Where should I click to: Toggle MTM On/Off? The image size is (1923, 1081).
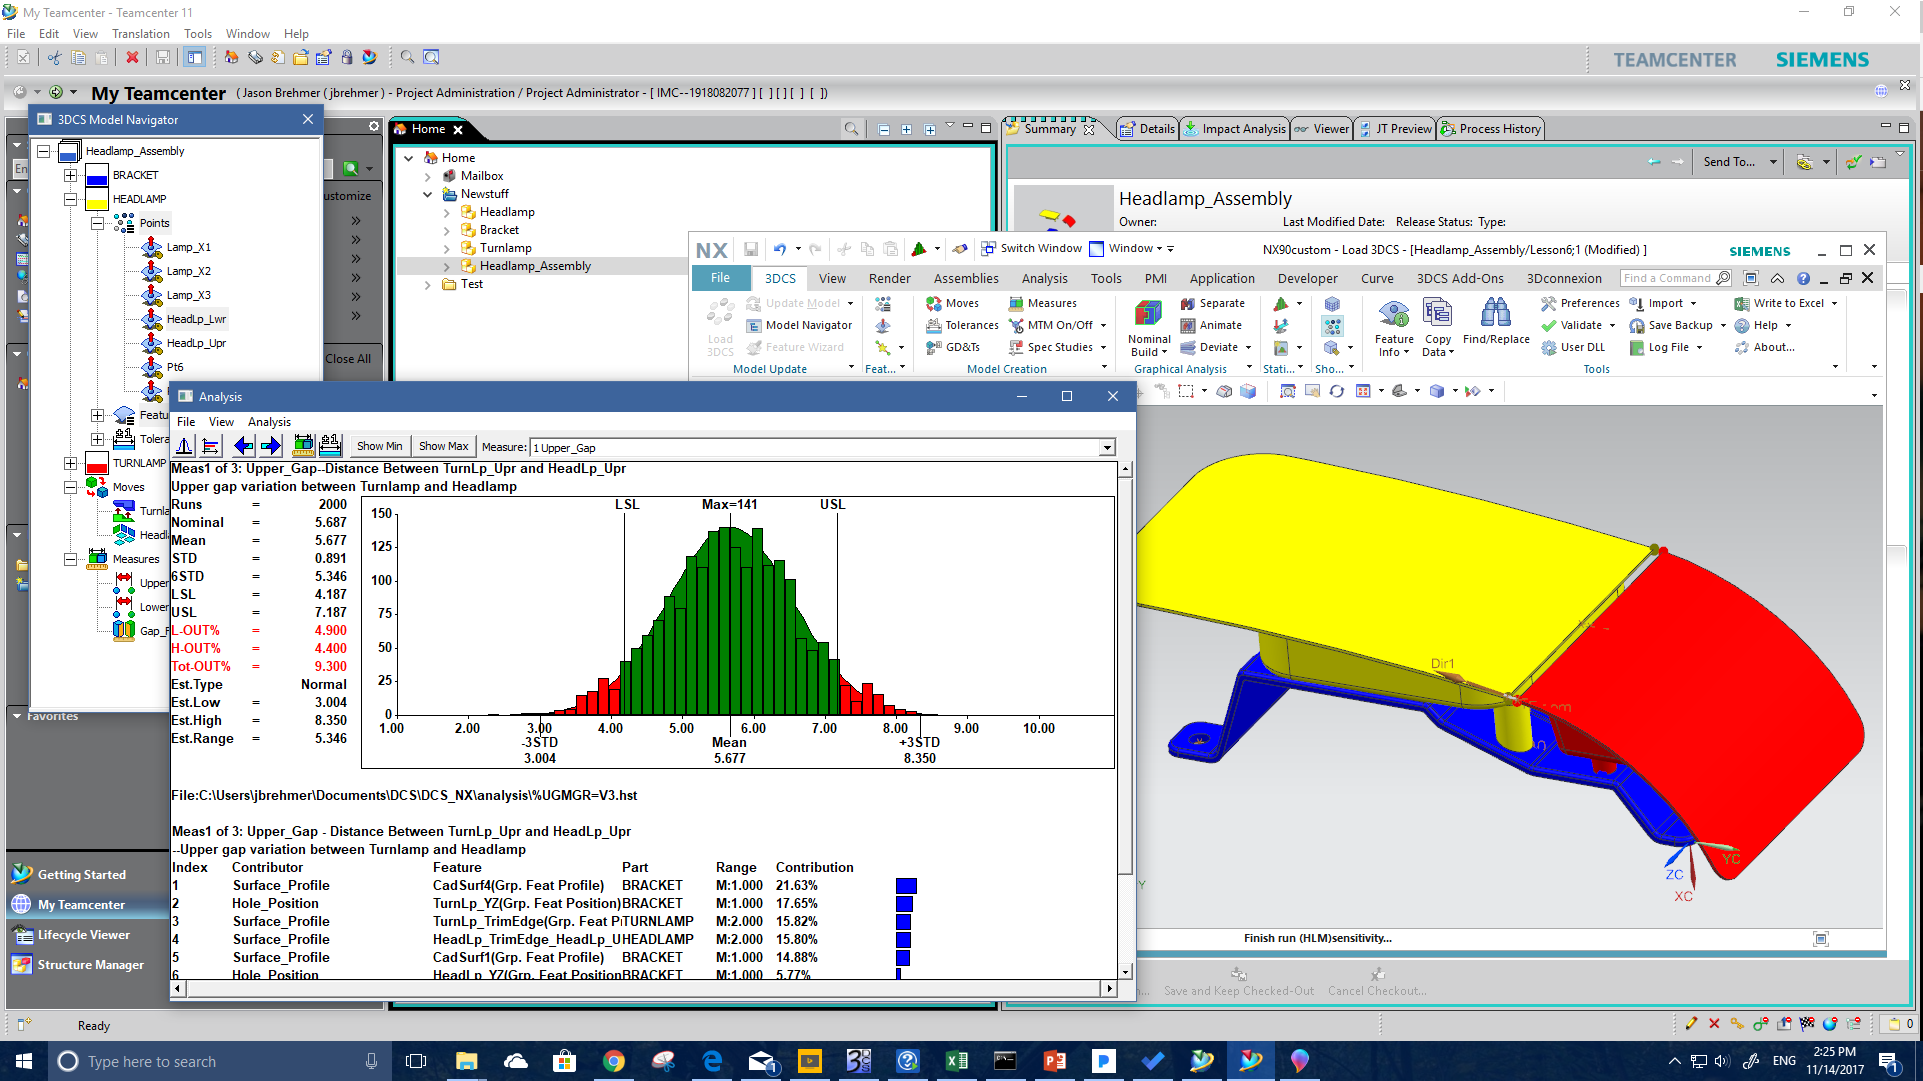[x=1053, y=325]
